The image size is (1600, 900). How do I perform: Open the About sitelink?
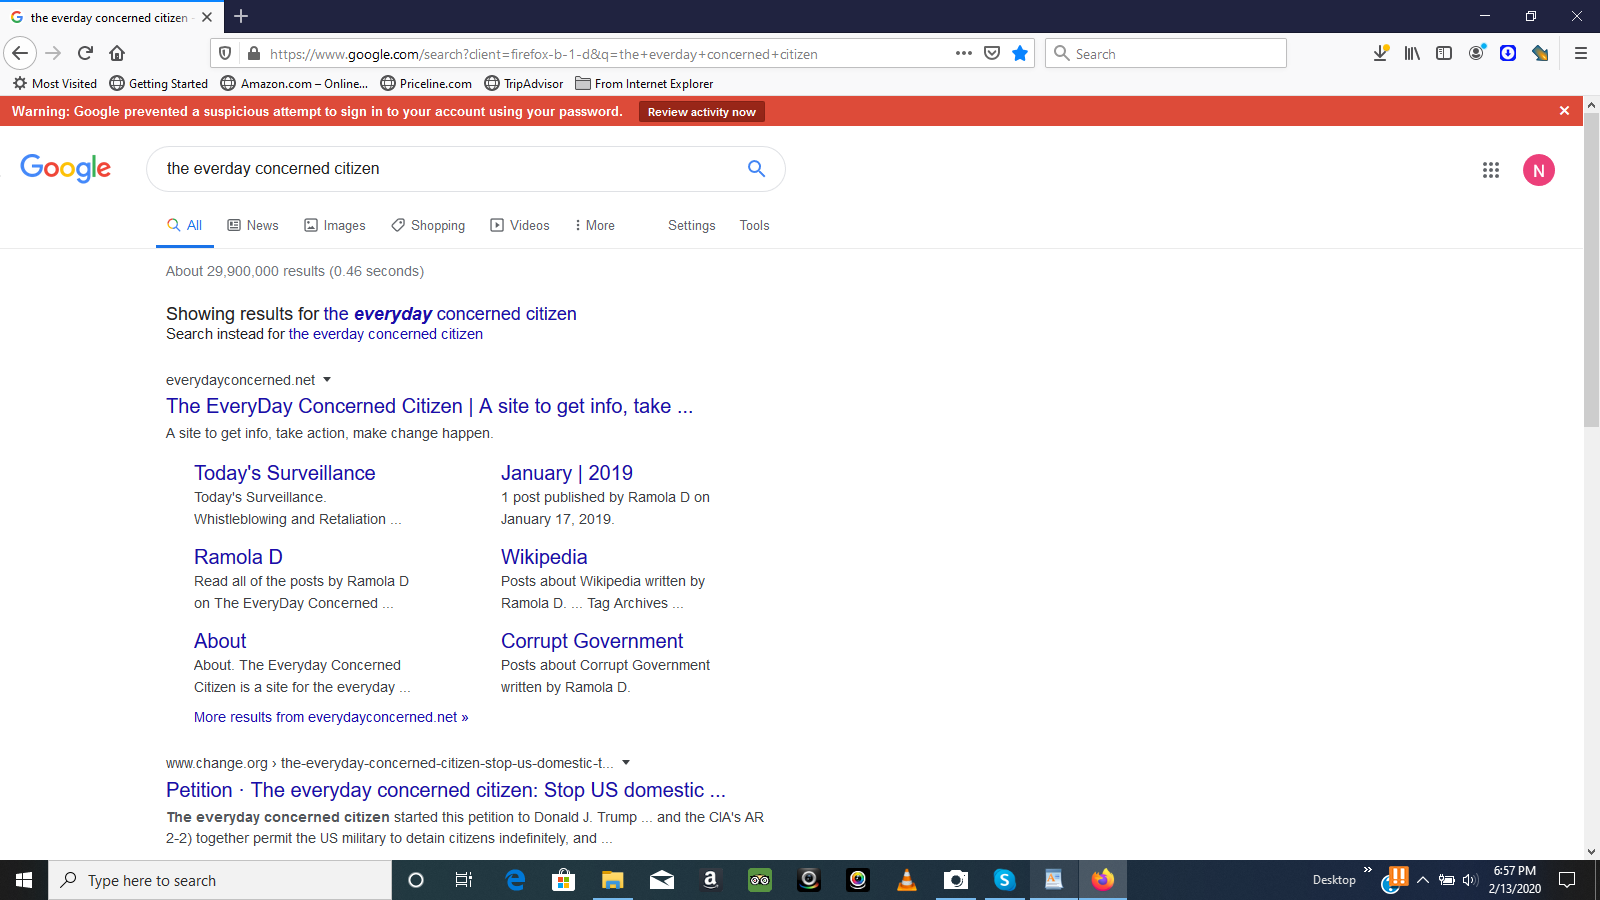point(220,641)
